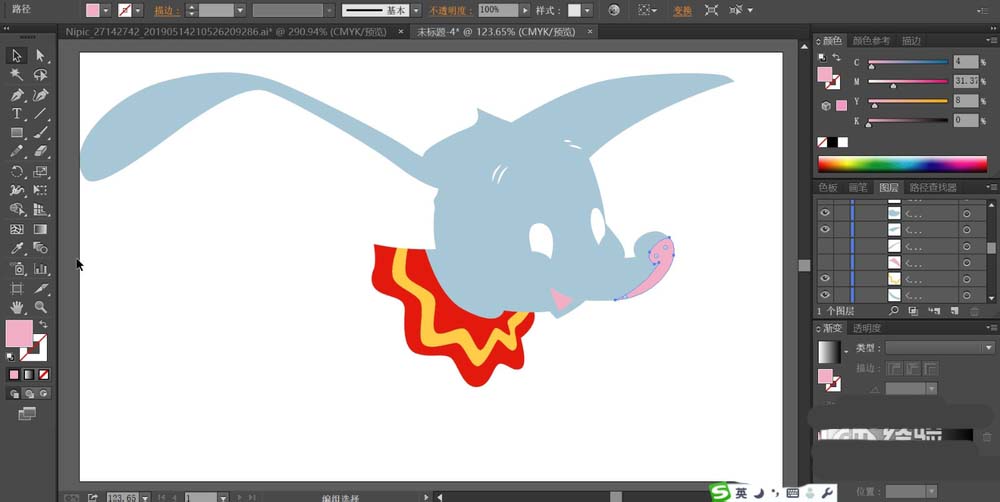The image size is (1000, 502).
Task: Open stroke weight dropdown
Action: tap(240, 10)
